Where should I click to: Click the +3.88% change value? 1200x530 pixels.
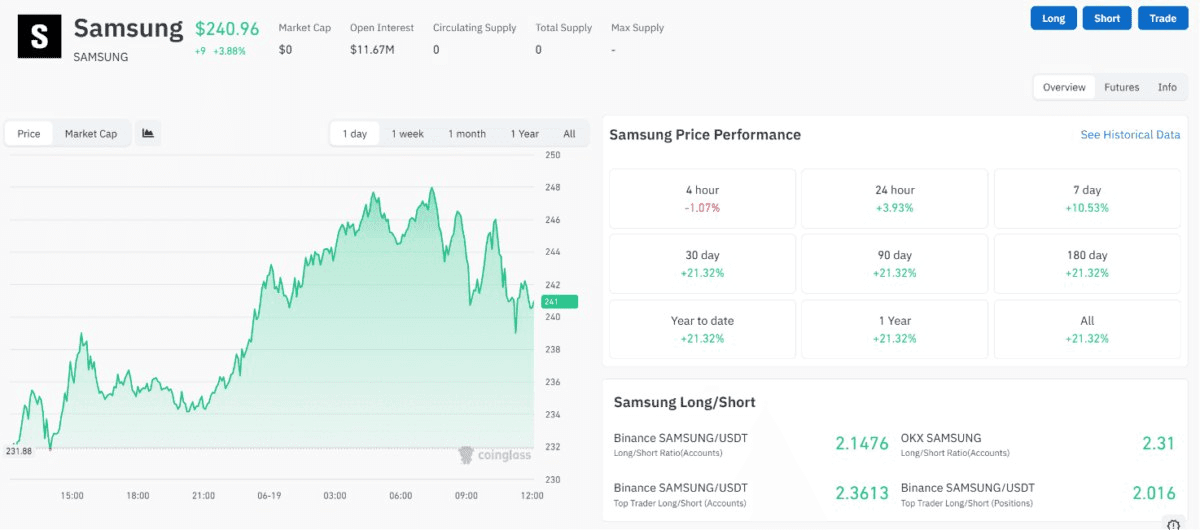point(229,50)
